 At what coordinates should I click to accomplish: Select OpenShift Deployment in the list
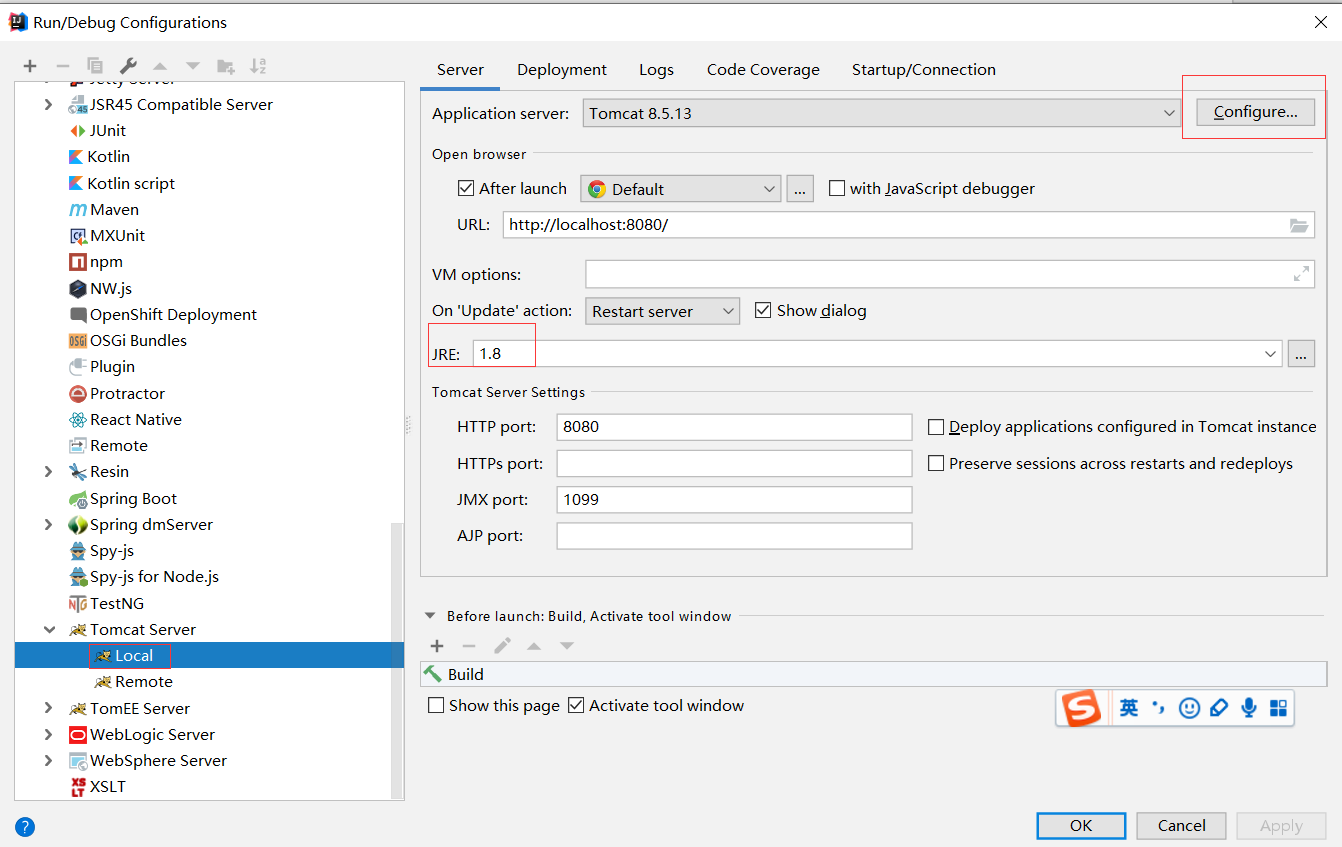click(173, 314)
